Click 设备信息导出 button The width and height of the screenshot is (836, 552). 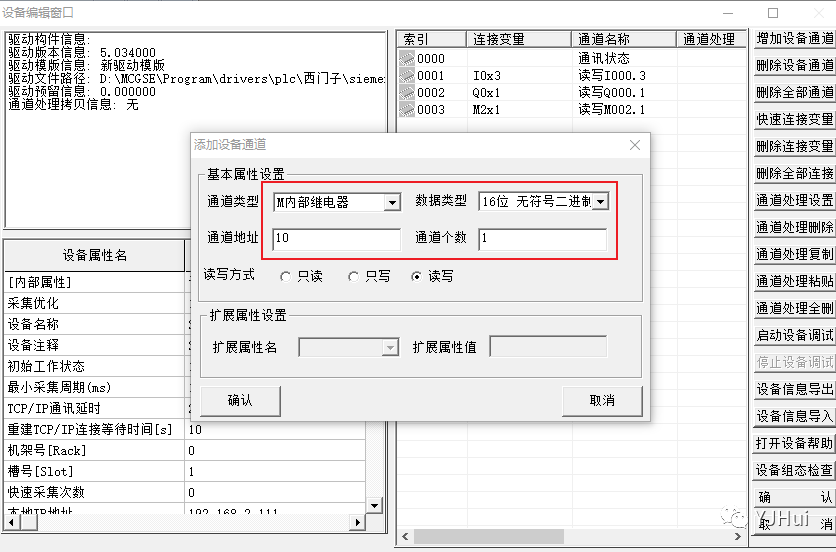click(794, 389)
